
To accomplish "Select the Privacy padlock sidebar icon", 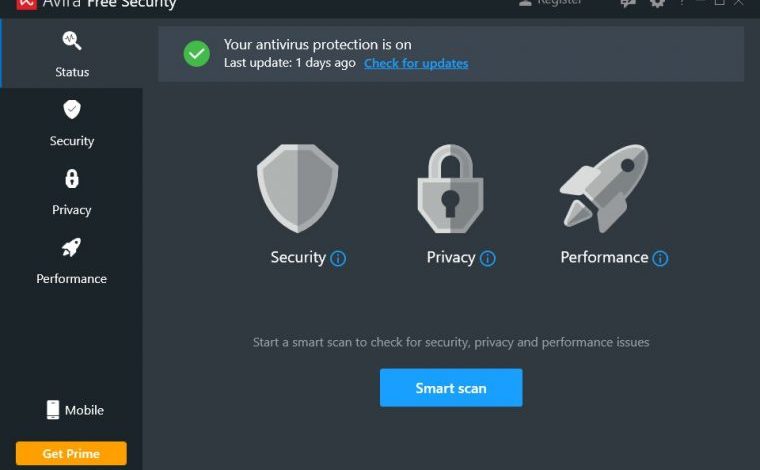I will coord(72,179).
